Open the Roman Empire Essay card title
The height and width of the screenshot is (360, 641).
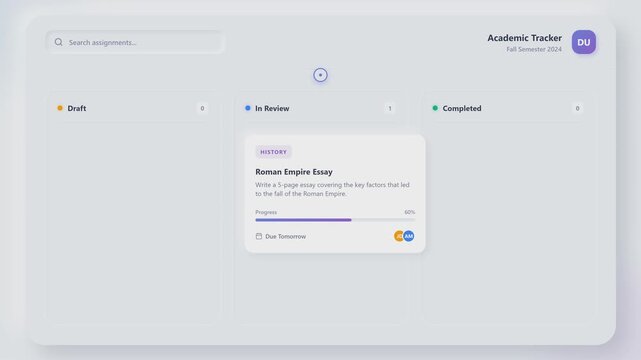click(x=294, y=172)
